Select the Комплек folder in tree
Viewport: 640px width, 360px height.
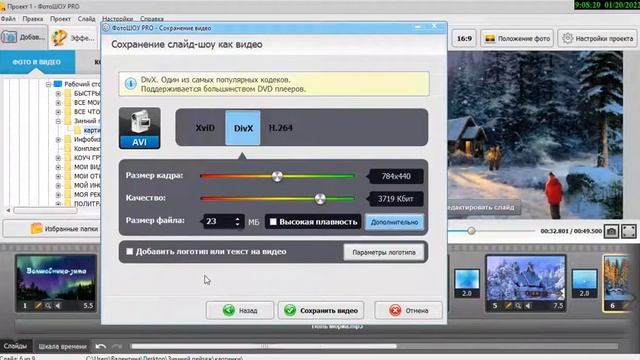[x=87, y=149]
